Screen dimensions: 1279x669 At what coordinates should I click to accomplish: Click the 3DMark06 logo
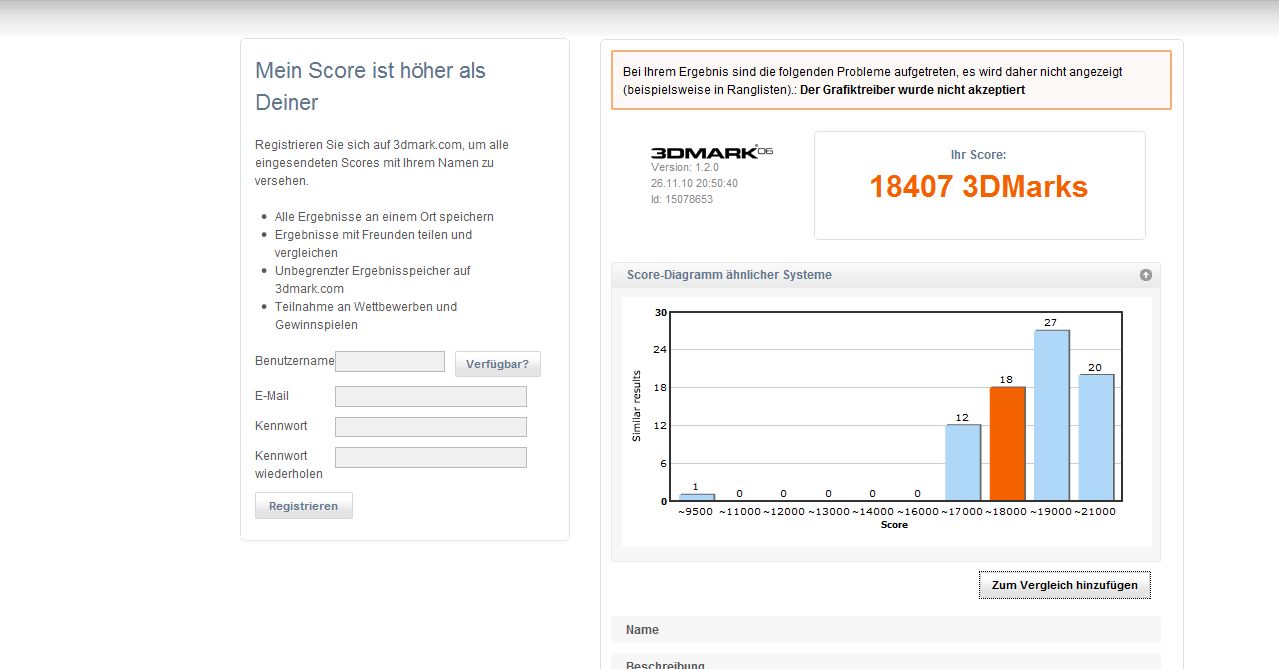[711, 152]
